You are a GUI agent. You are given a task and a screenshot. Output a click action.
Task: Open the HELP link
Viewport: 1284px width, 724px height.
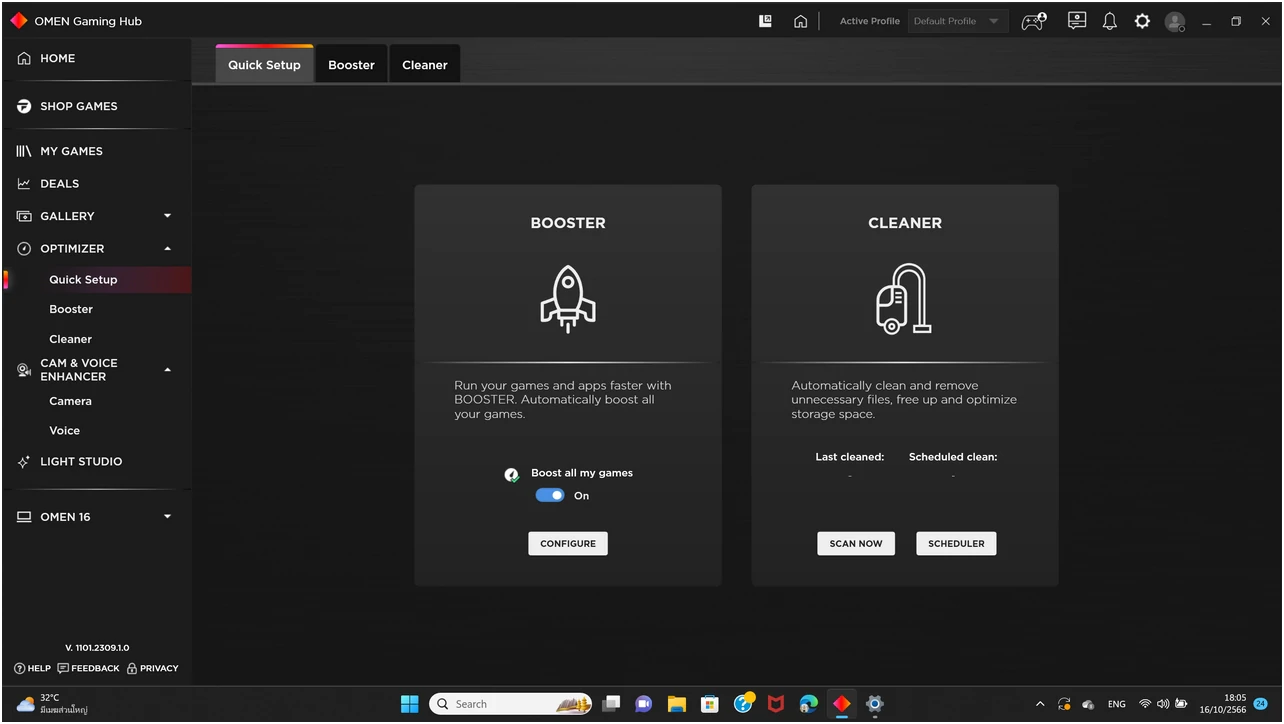(x=33, y=669)
